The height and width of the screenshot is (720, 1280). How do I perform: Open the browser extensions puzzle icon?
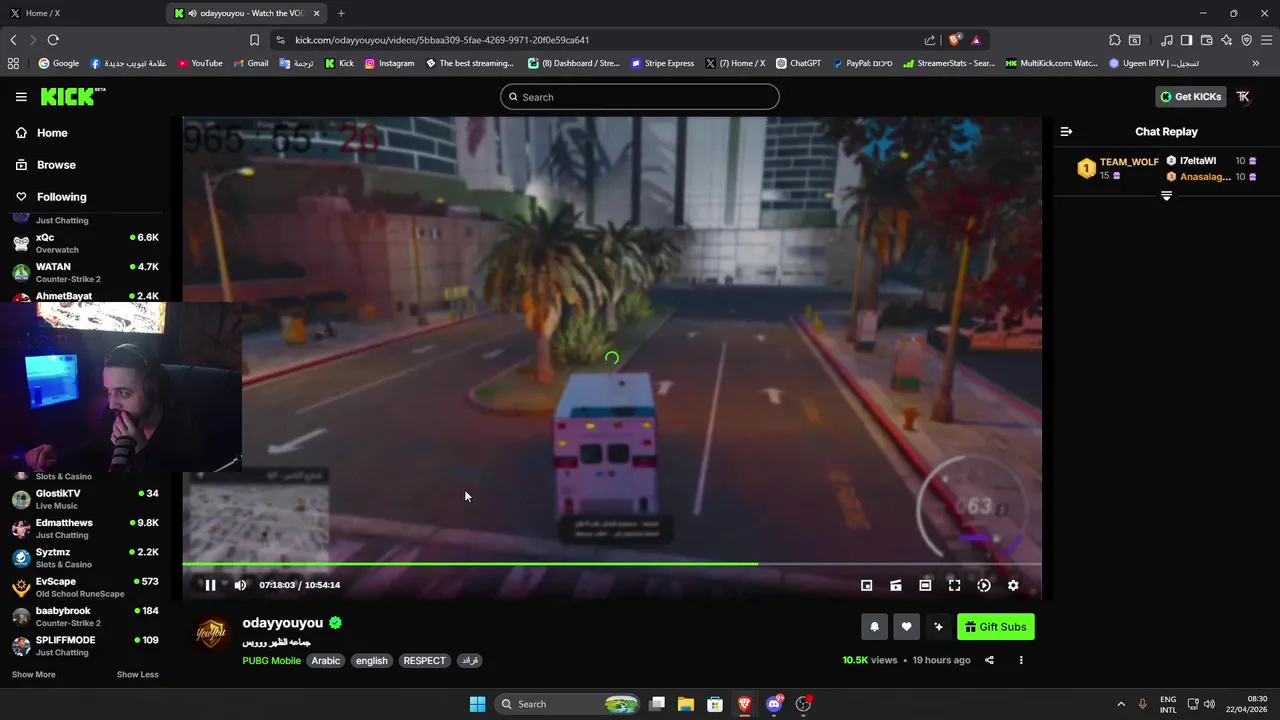coord(1114,40)
